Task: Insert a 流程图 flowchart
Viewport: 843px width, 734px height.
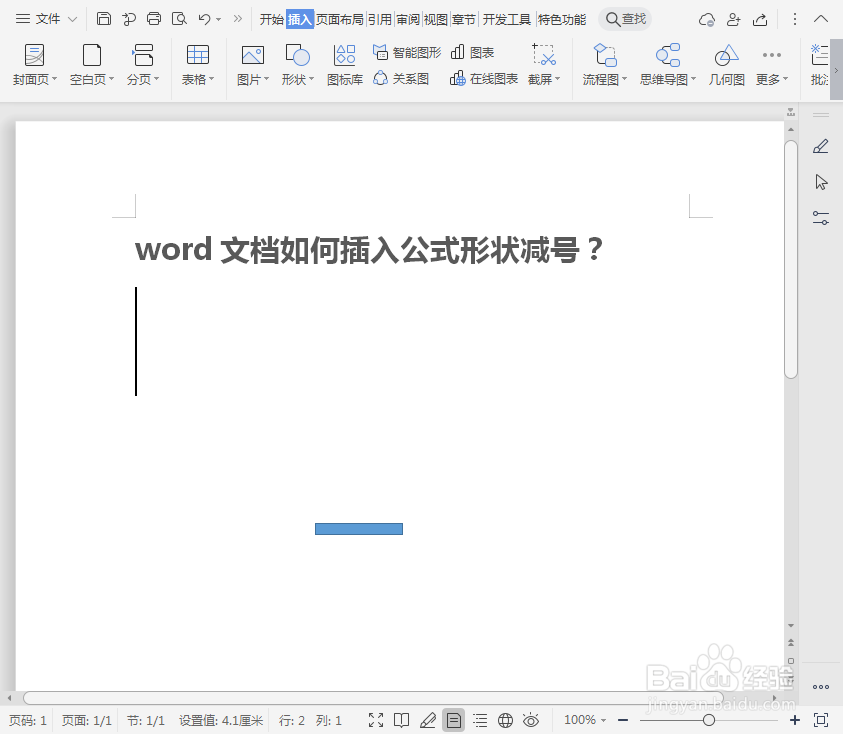Action: click(x=603, y=65)
